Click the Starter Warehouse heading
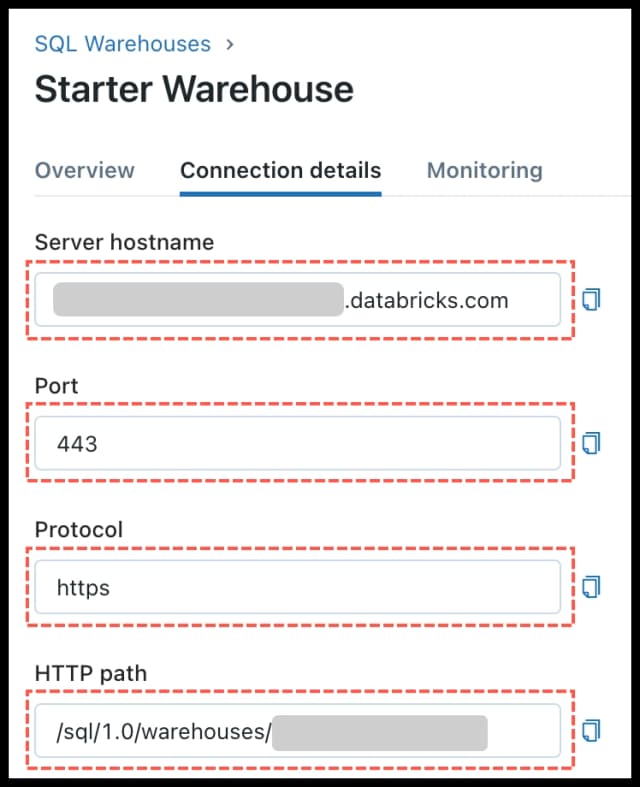Image resolution: width=640 pixels, height=787 pixels. tap(194, 89)
